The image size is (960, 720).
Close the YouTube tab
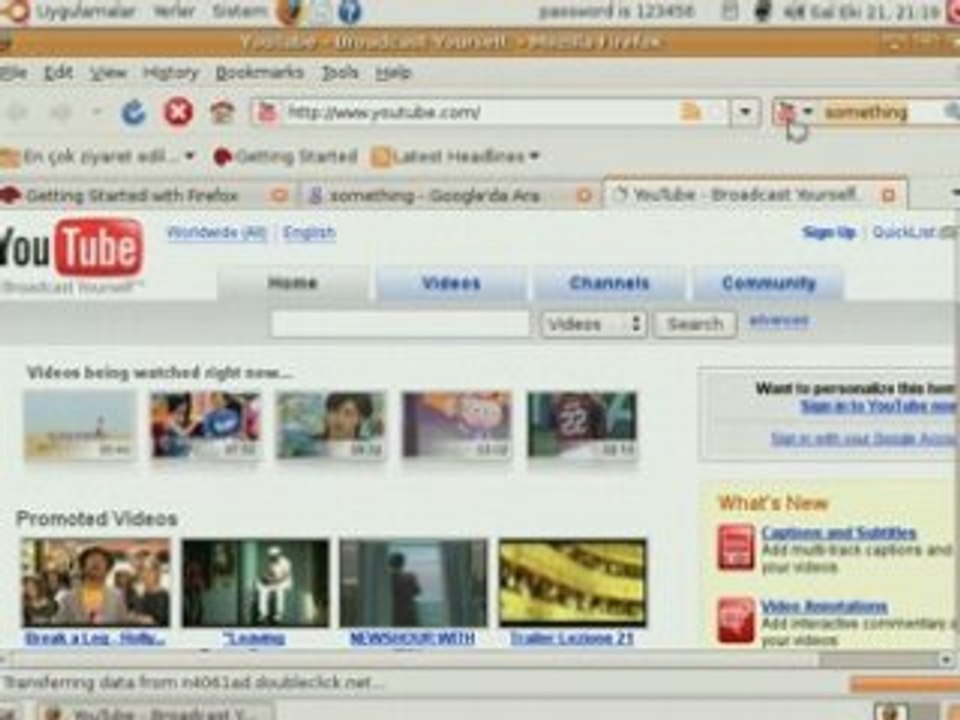tap(888, 195)
